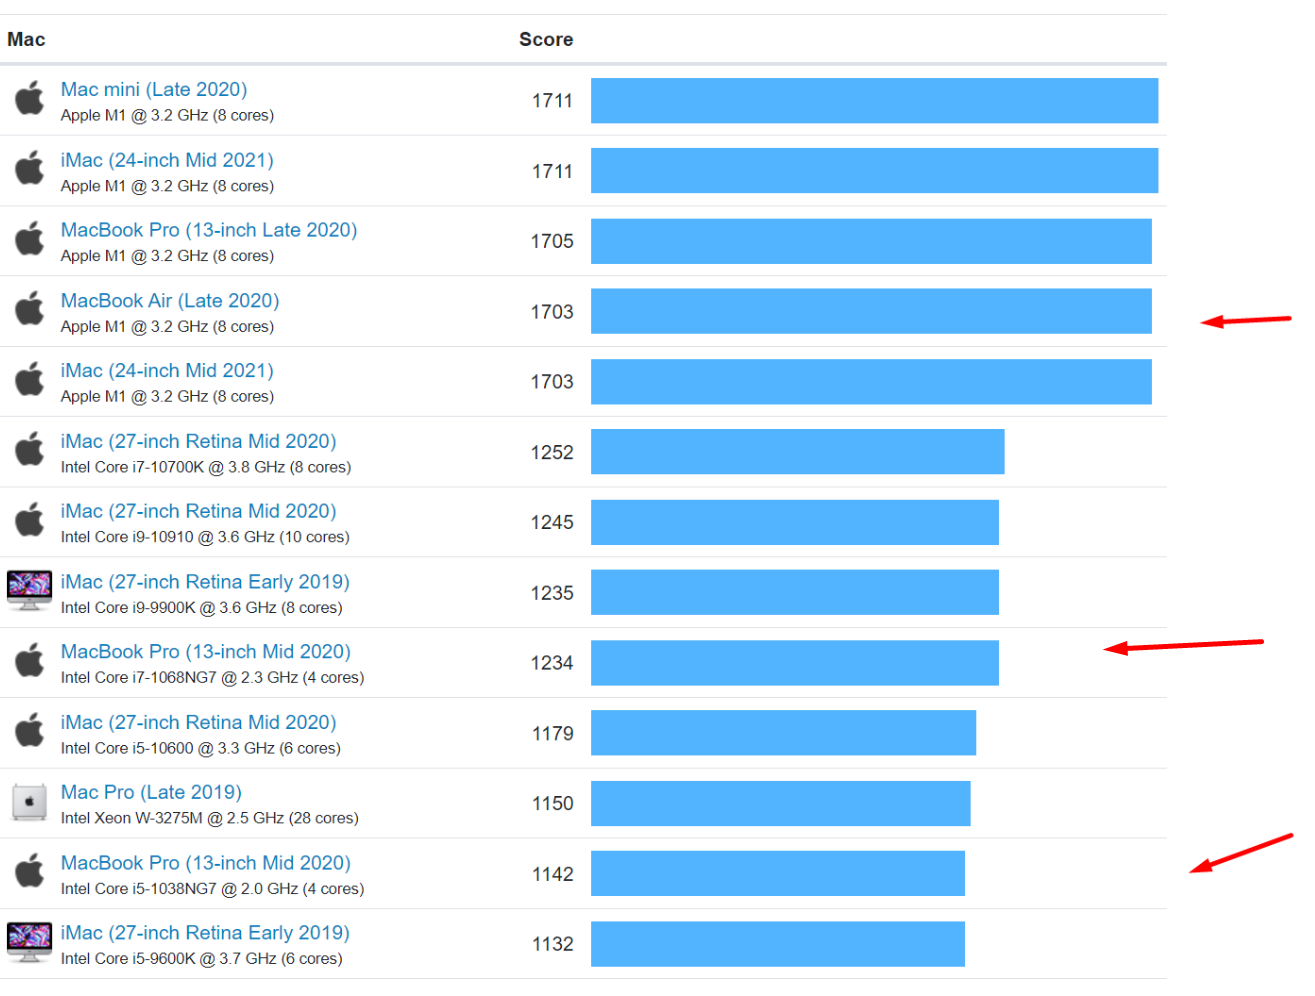
Task: Select the 1705 score value
Action: point(552,241)
